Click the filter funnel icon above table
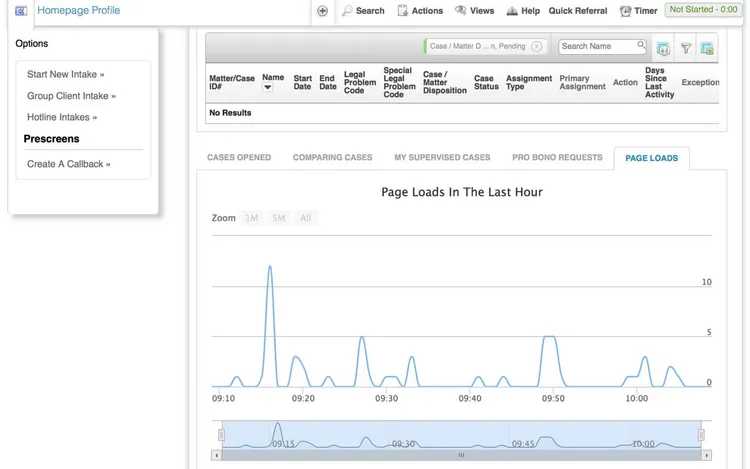This screenshot has width=750, height=469. pyautogui.click(x=686, y=48)
